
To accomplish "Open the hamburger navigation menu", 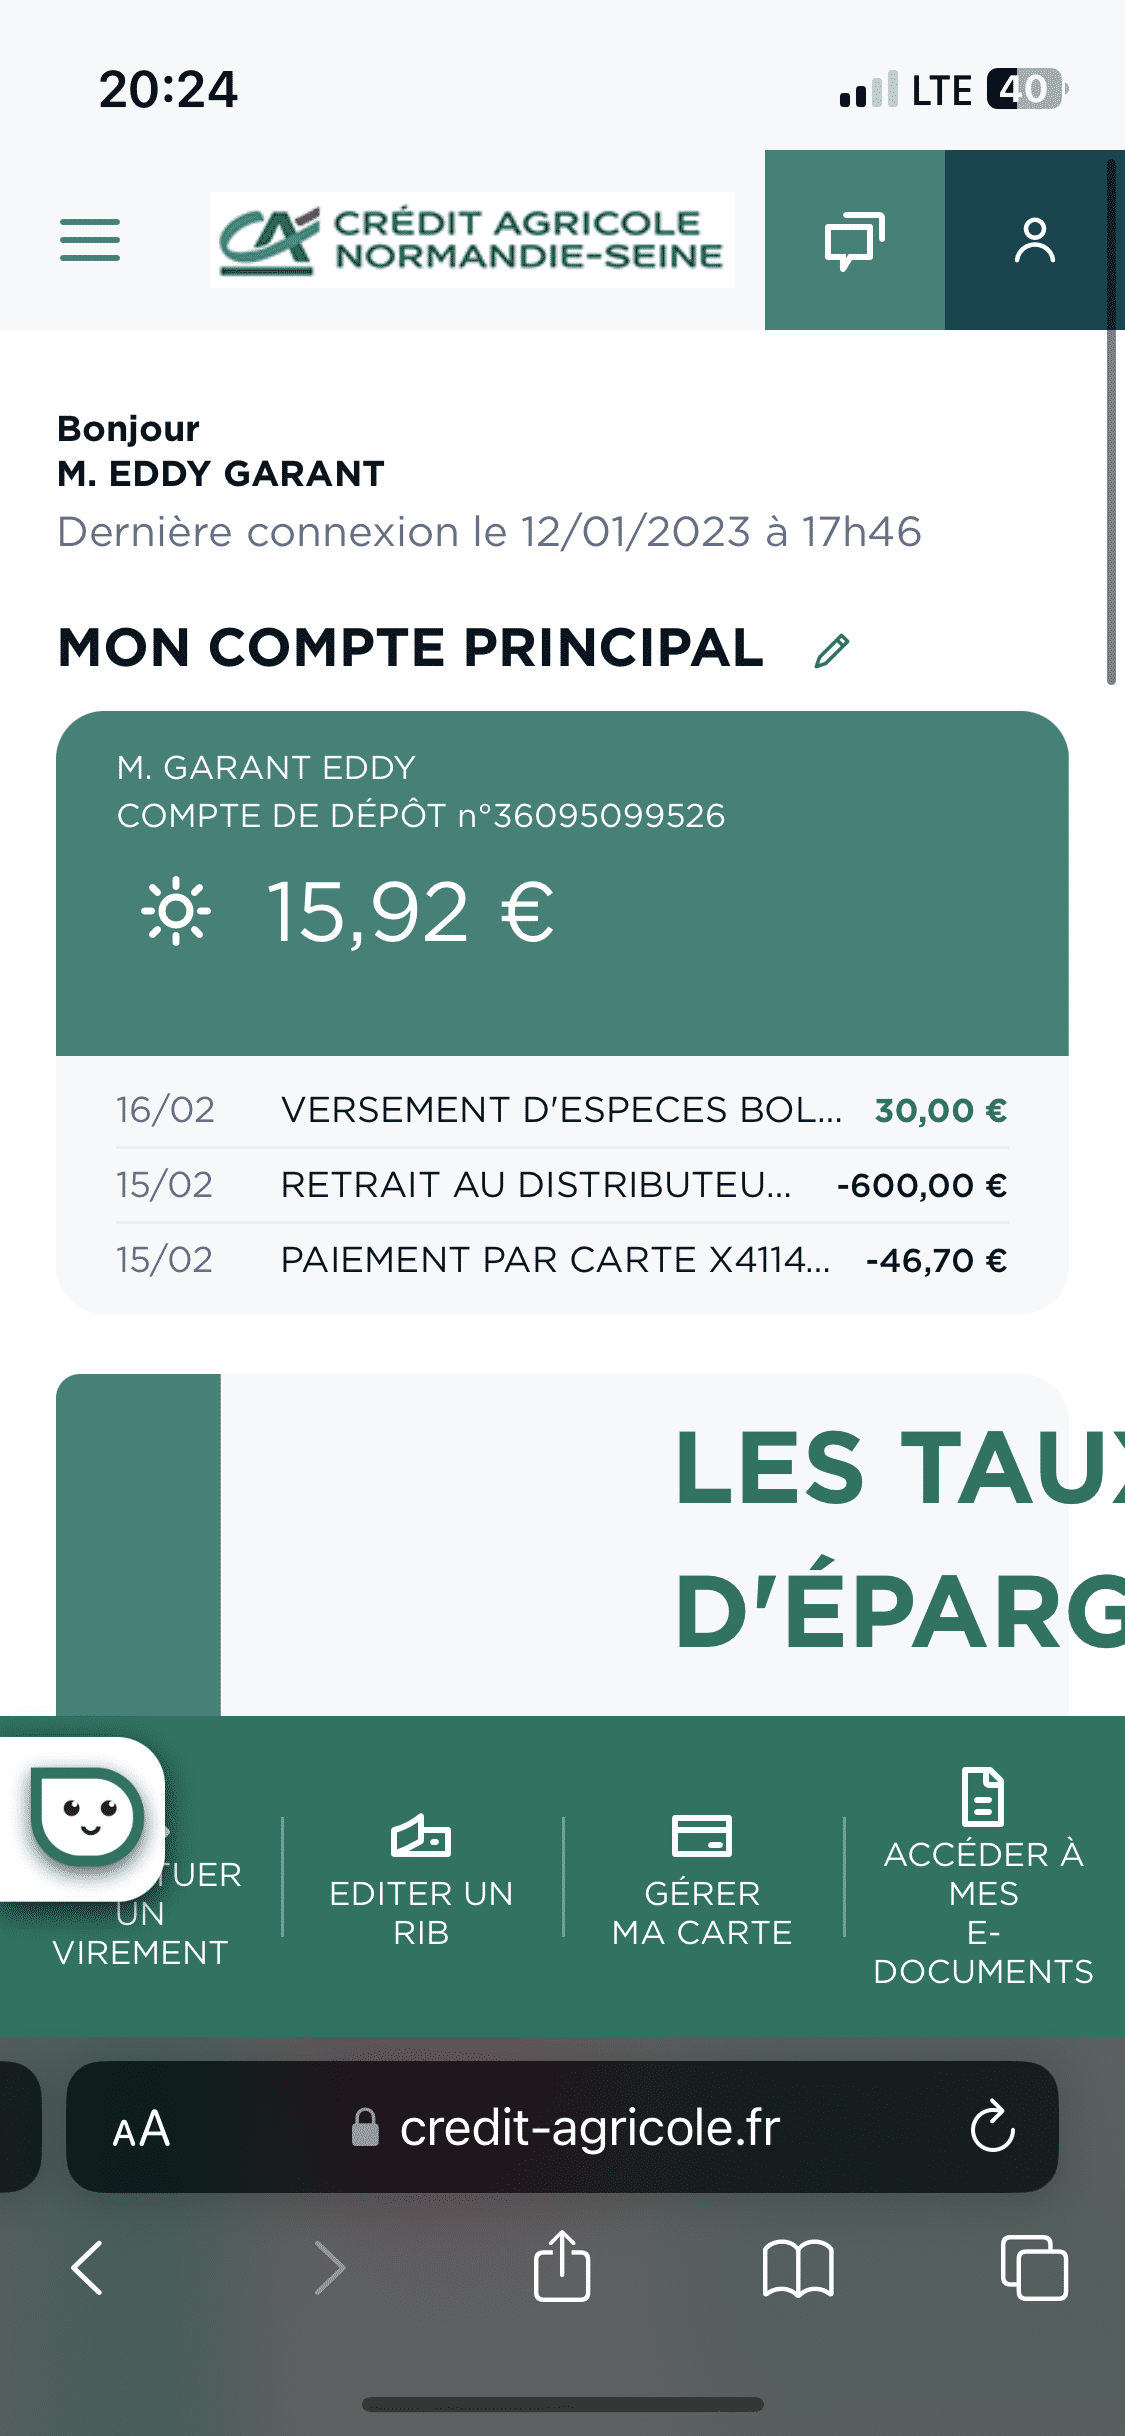I will tap(89, 240).
